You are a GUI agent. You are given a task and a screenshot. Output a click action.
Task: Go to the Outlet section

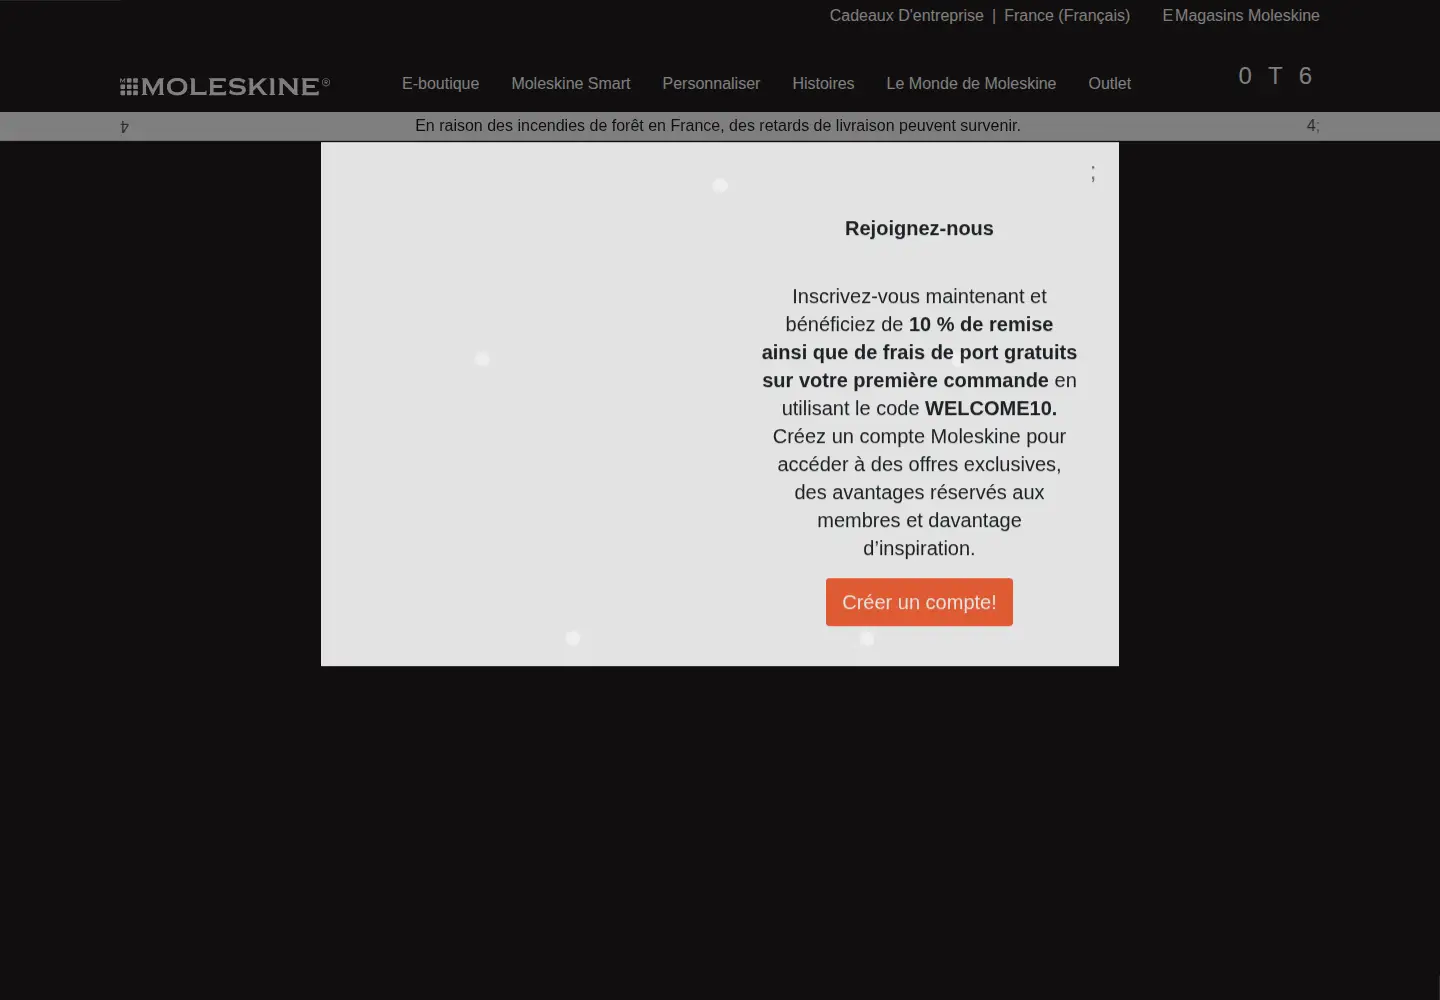point(1109,84)
